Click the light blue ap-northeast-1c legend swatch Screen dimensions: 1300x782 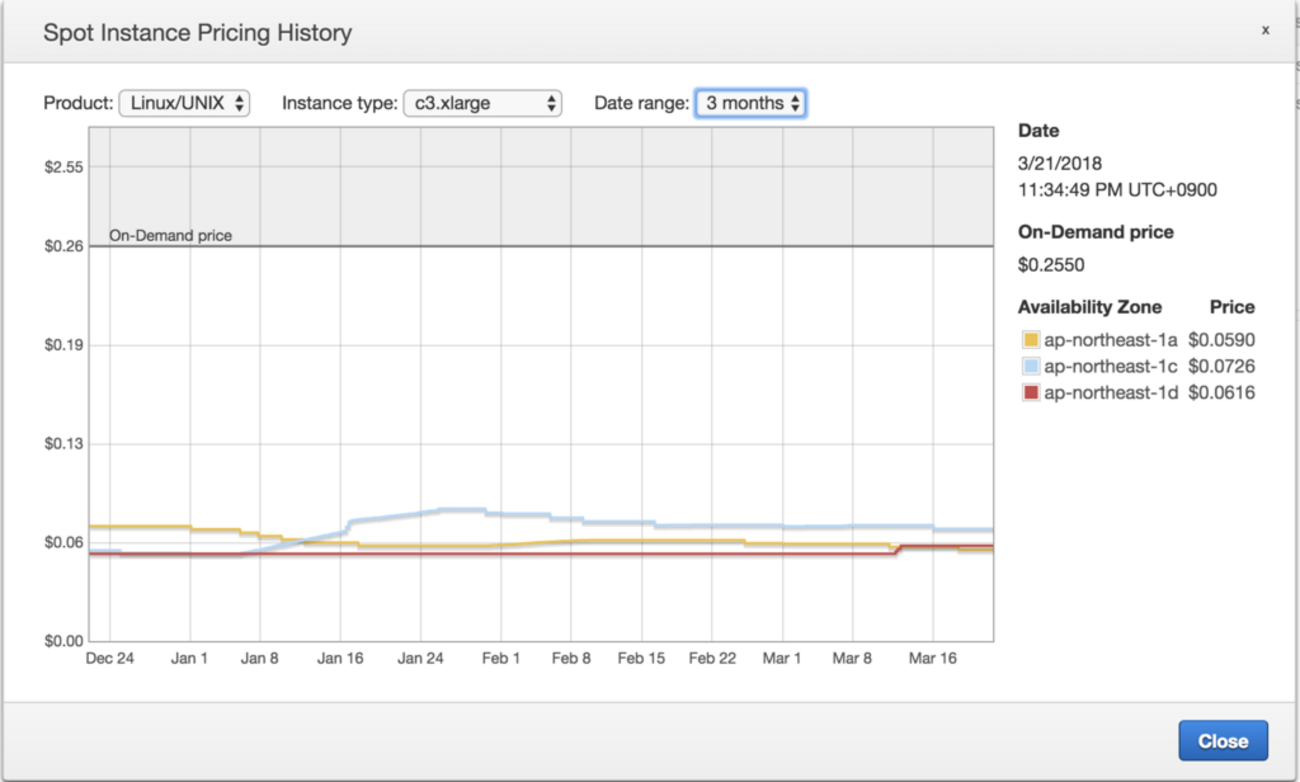1031,366
